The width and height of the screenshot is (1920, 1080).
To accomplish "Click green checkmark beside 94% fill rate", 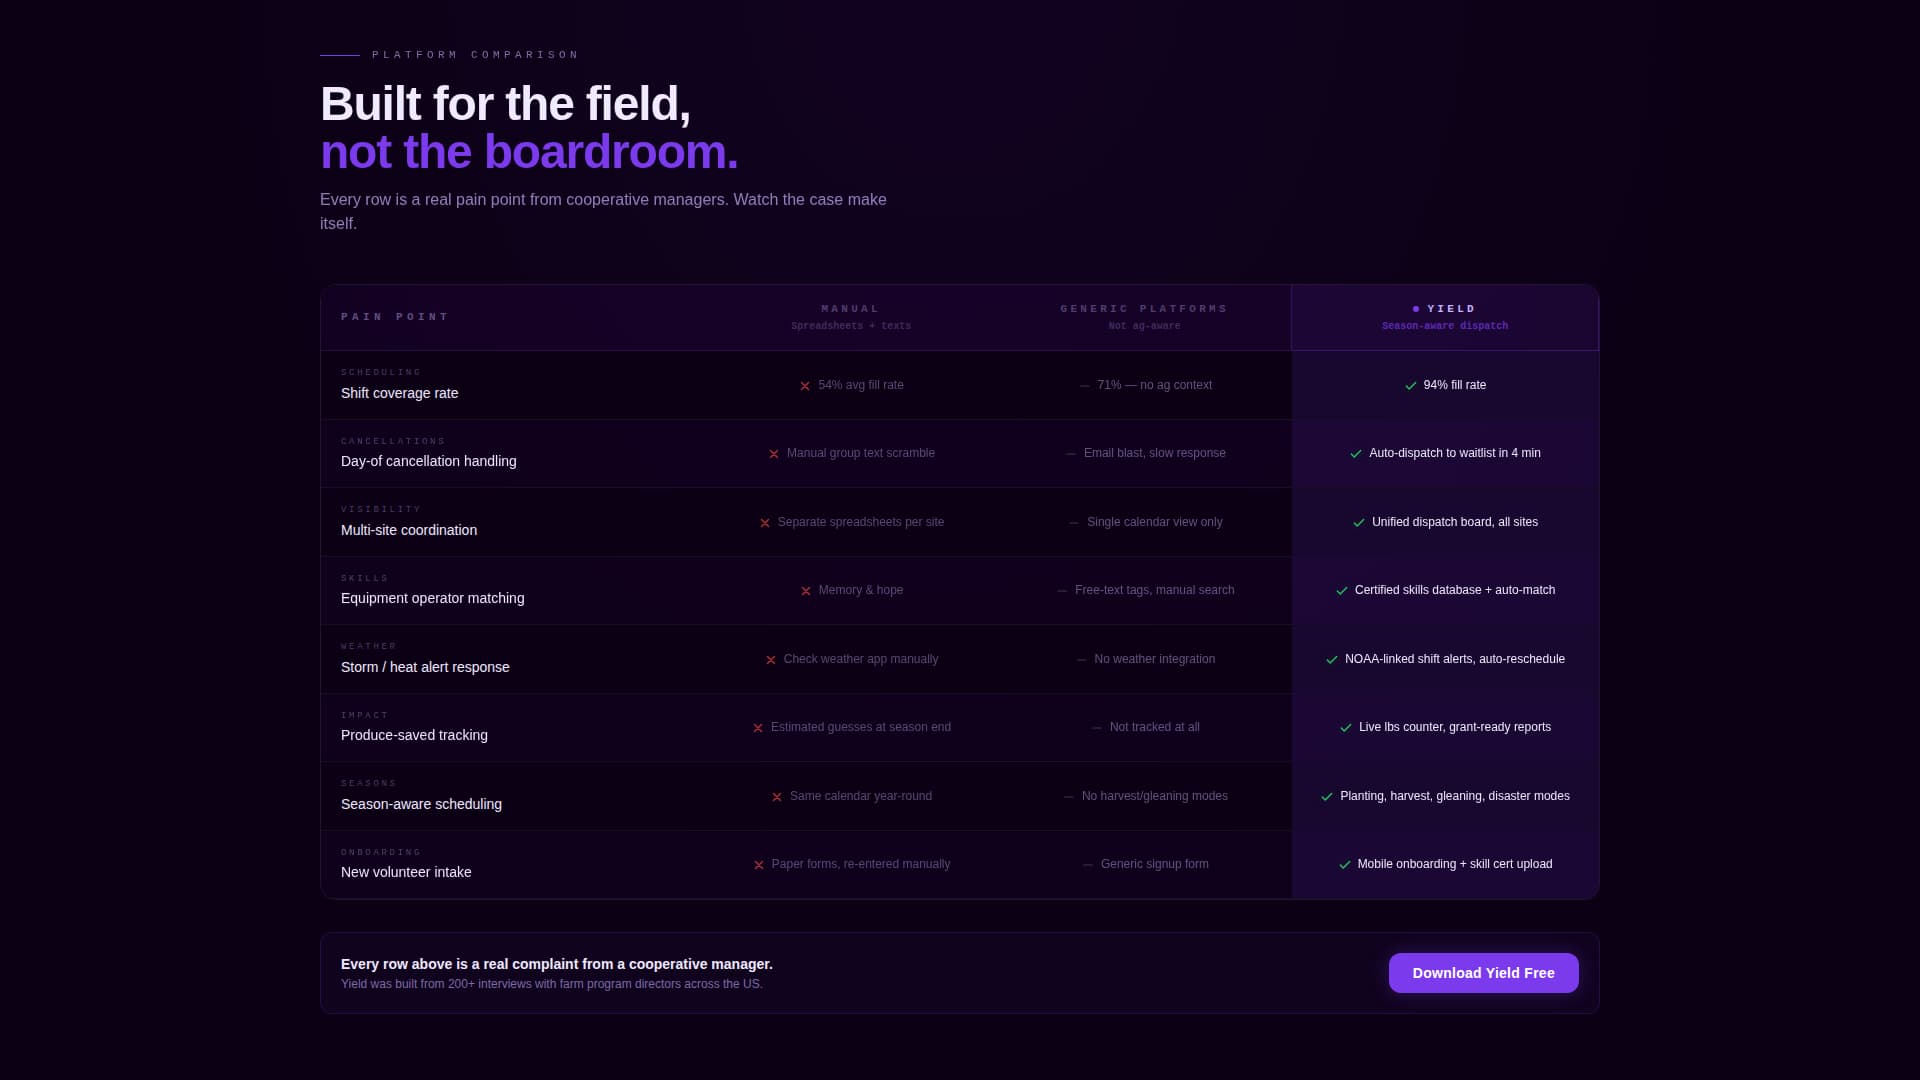I will (1411, 386).
